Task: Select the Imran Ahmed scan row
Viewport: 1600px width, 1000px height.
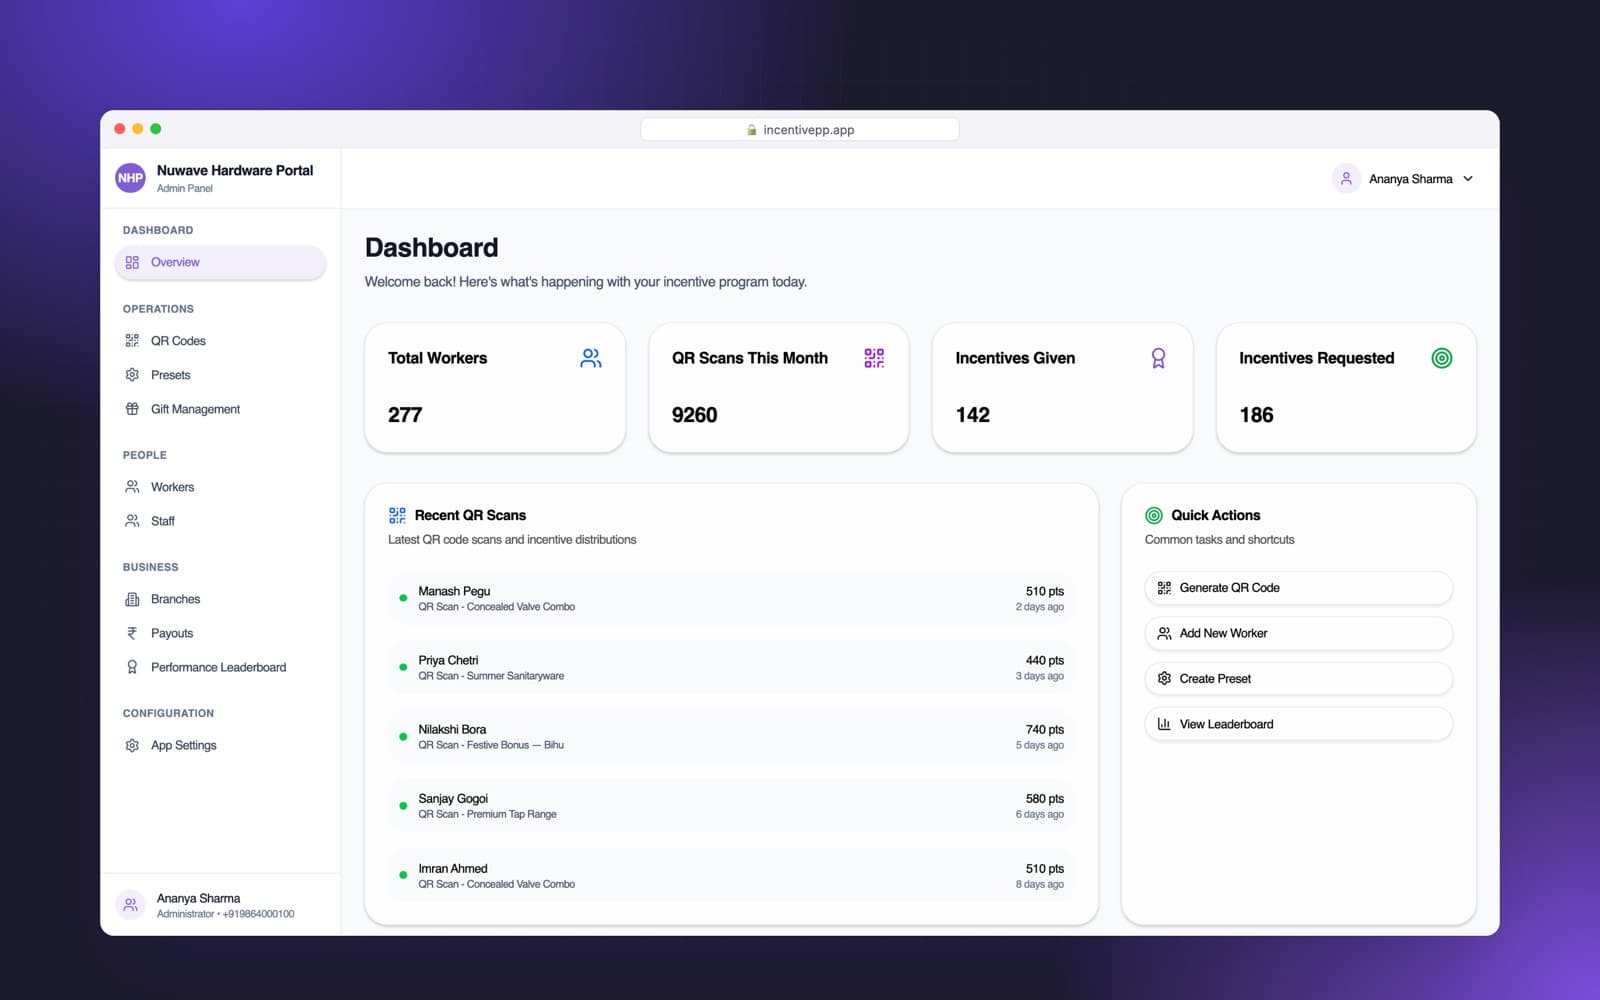Action: click(731, 875)
